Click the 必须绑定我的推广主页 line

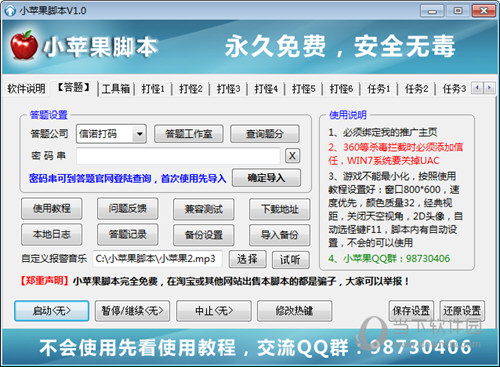[x=383, y=132]
